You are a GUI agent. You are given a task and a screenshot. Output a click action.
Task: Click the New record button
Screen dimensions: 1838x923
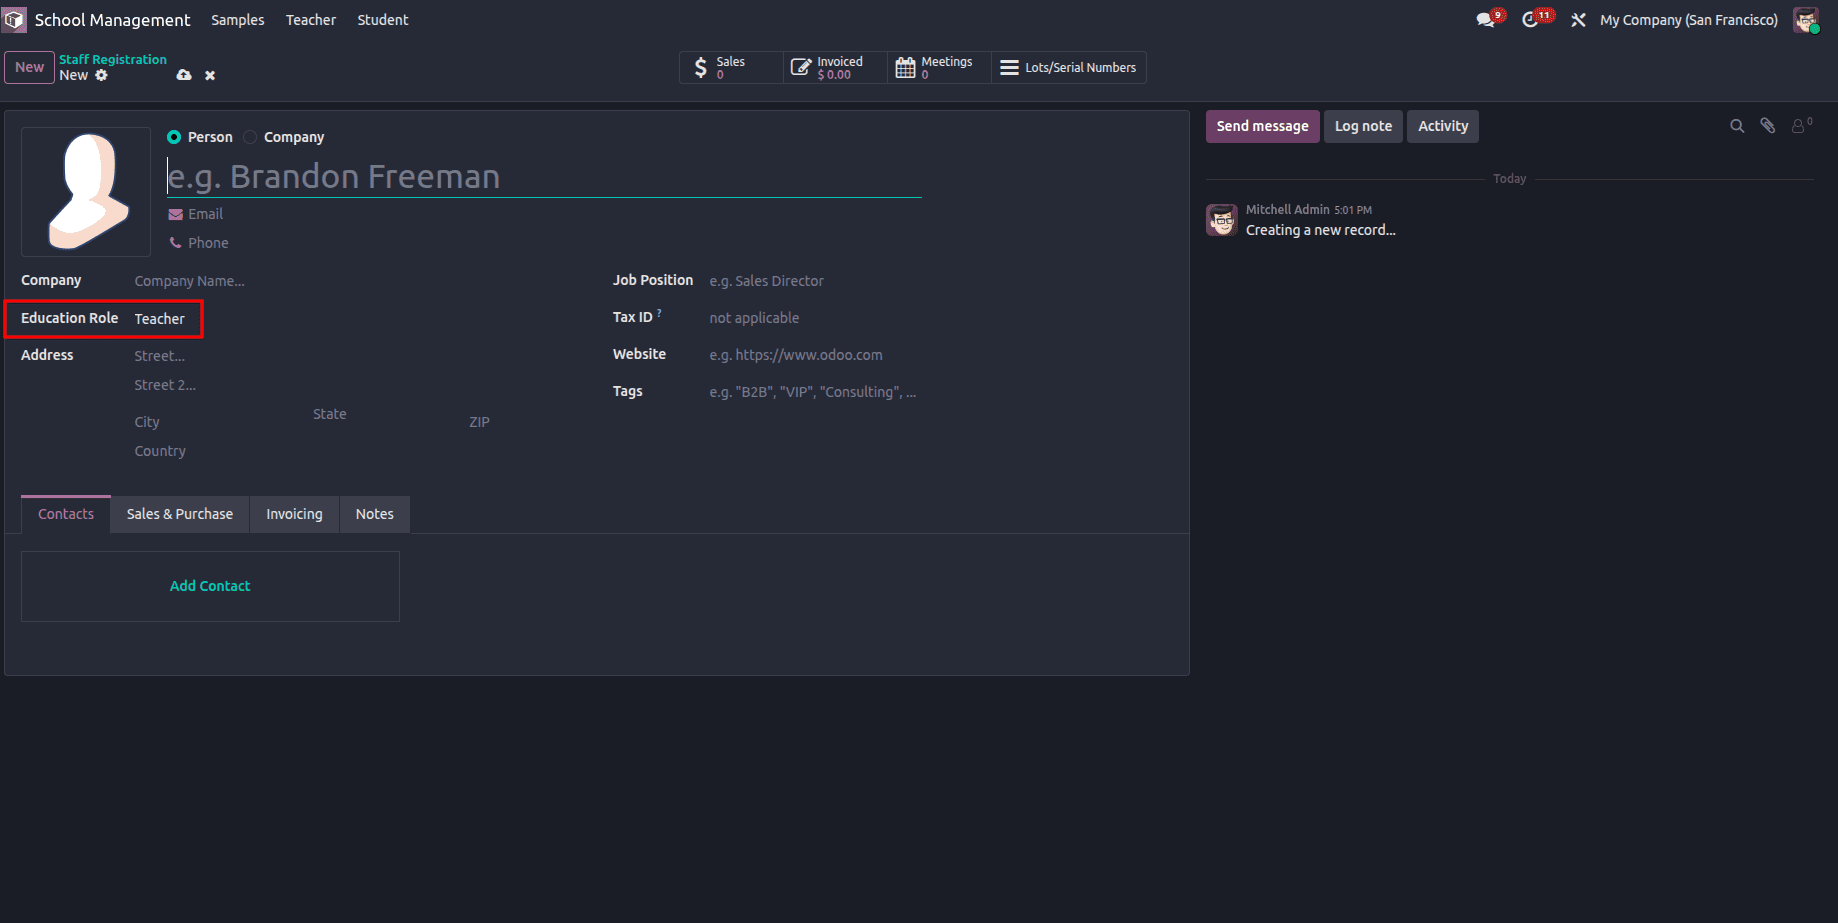point(29,67)
